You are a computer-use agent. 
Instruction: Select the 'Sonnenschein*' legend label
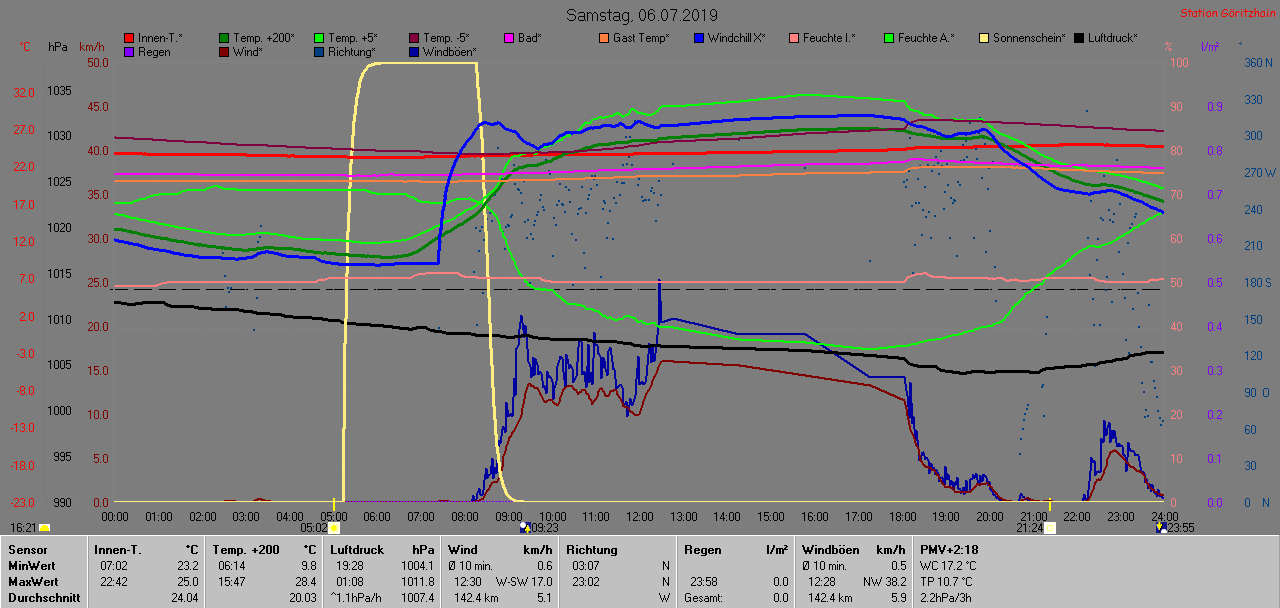coord(1029,38)
